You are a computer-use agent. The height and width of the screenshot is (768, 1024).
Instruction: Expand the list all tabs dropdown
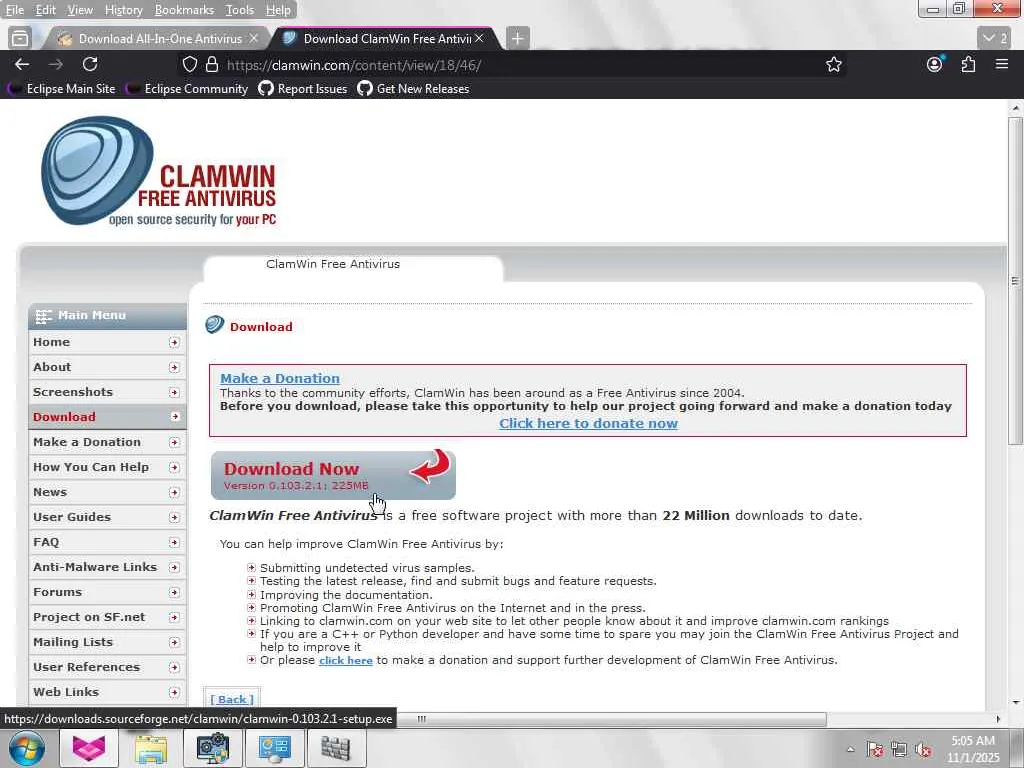tap(995, 39)
